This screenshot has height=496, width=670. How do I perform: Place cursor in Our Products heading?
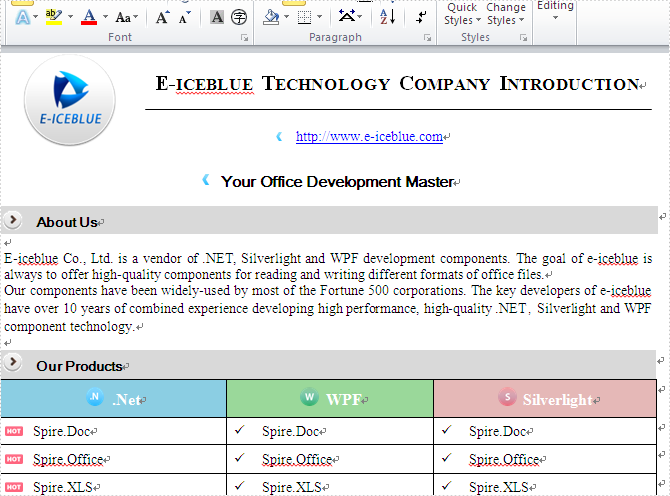point(79,366)
